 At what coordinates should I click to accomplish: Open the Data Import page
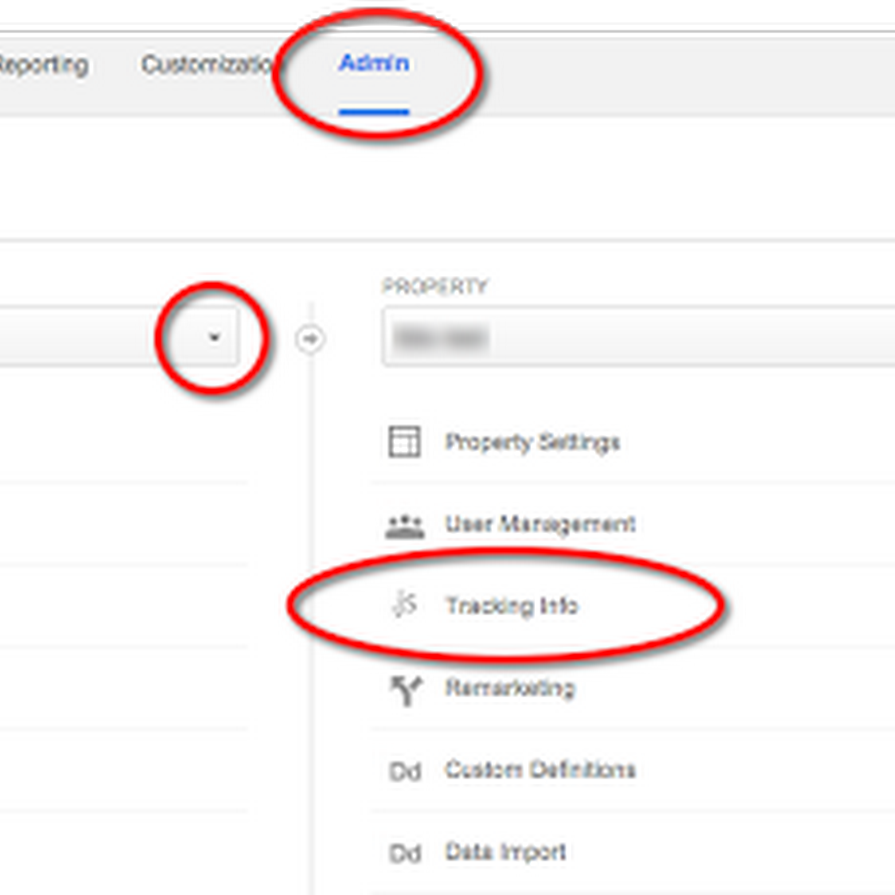[506, 852]
